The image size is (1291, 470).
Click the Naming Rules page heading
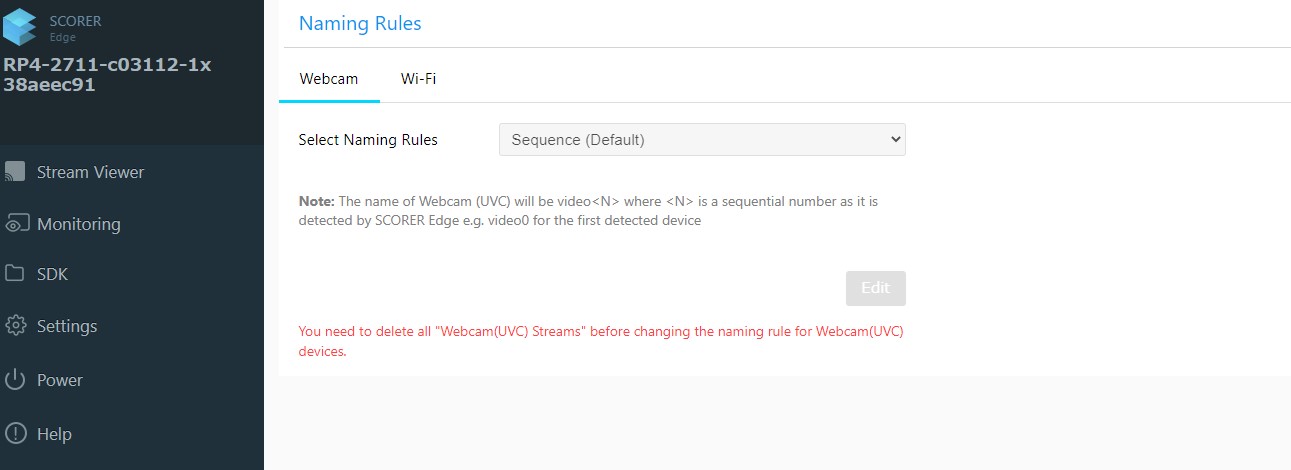[360, 23]
